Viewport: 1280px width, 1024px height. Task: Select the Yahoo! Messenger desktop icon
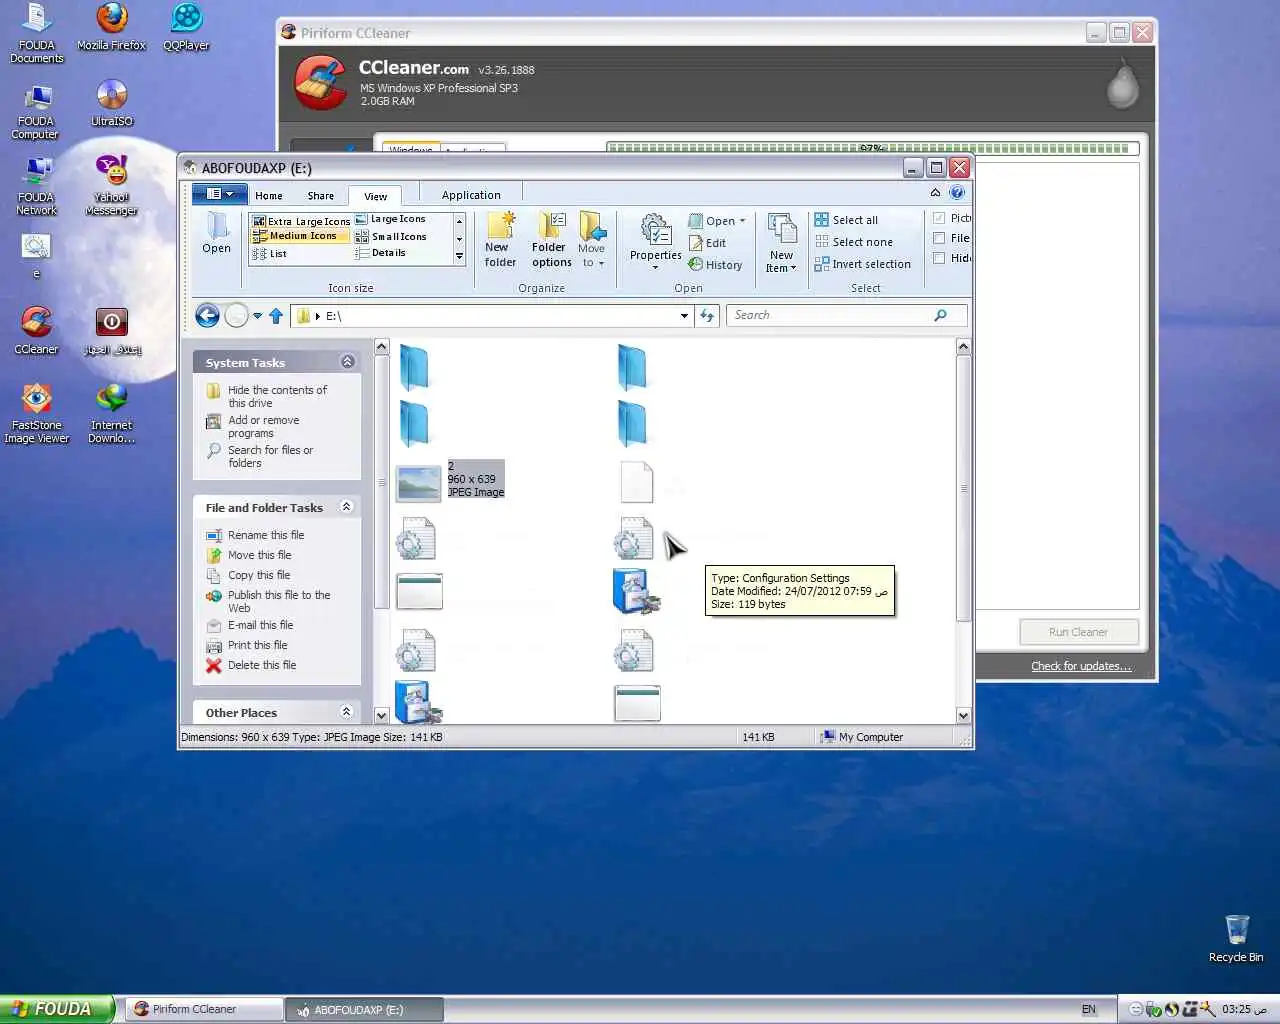(x=112, y=185)
